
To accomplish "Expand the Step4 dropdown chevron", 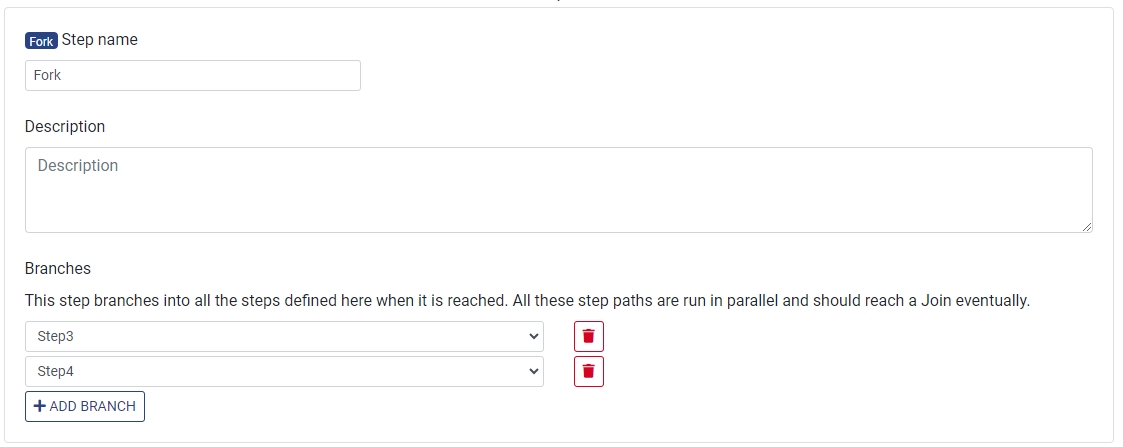I will (x=532, y=371).
